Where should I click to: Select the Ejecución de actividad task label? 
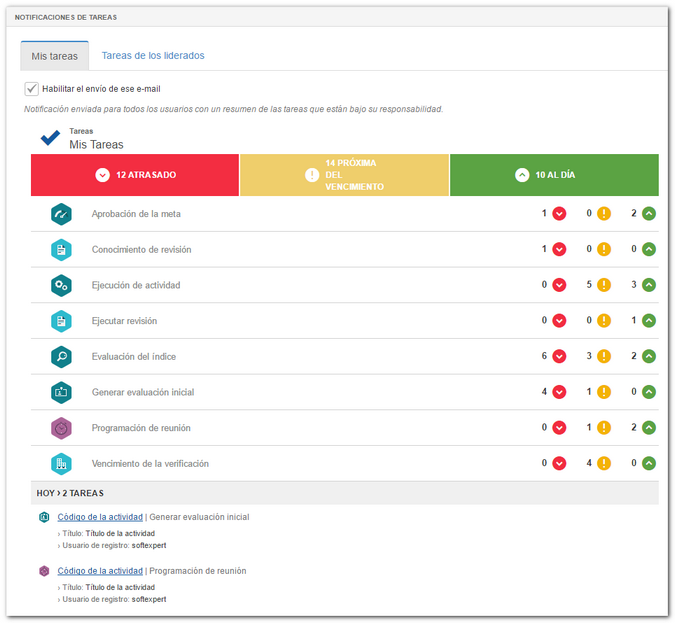point(136,285)
